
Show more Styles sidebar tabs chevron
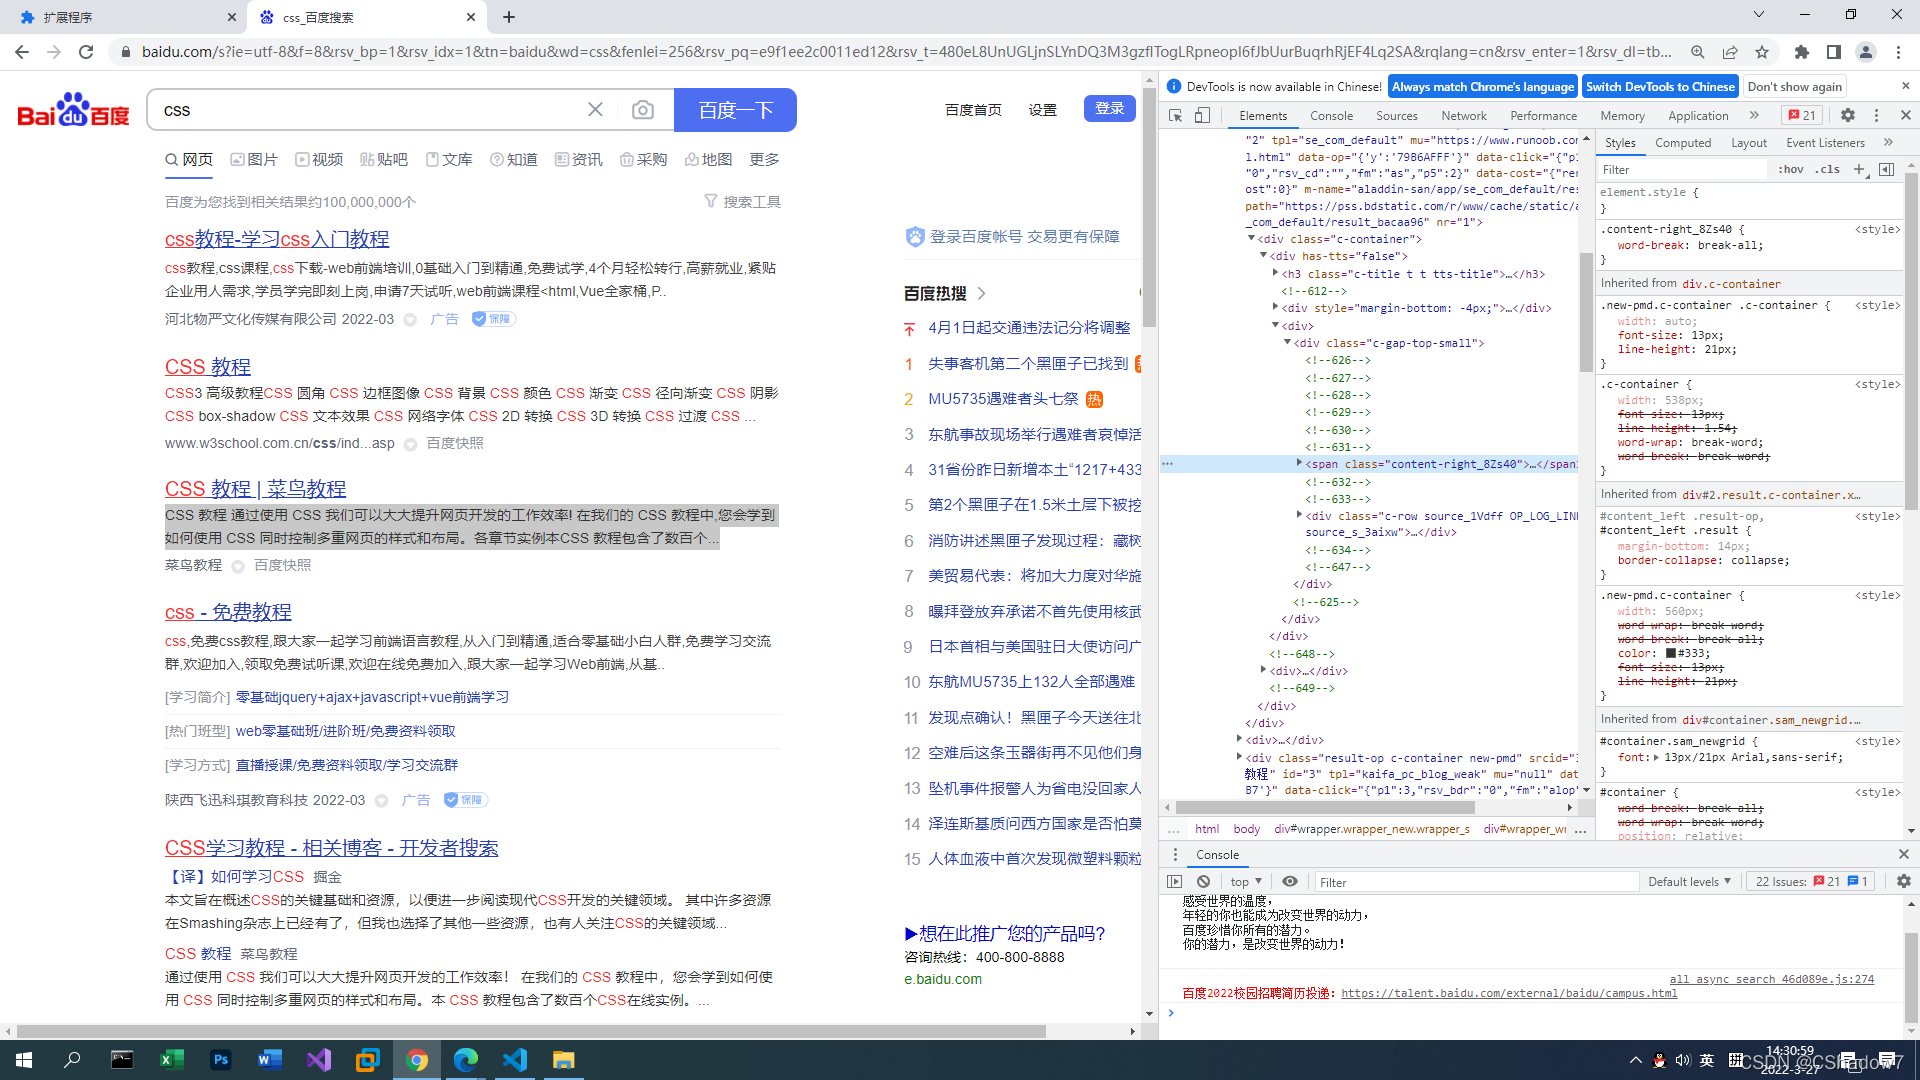pyautogui.click(x=1888, y=143)
